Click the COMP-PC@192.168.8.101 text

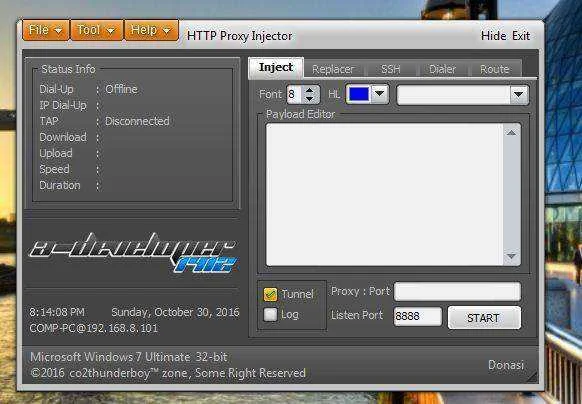click(94, 328)
